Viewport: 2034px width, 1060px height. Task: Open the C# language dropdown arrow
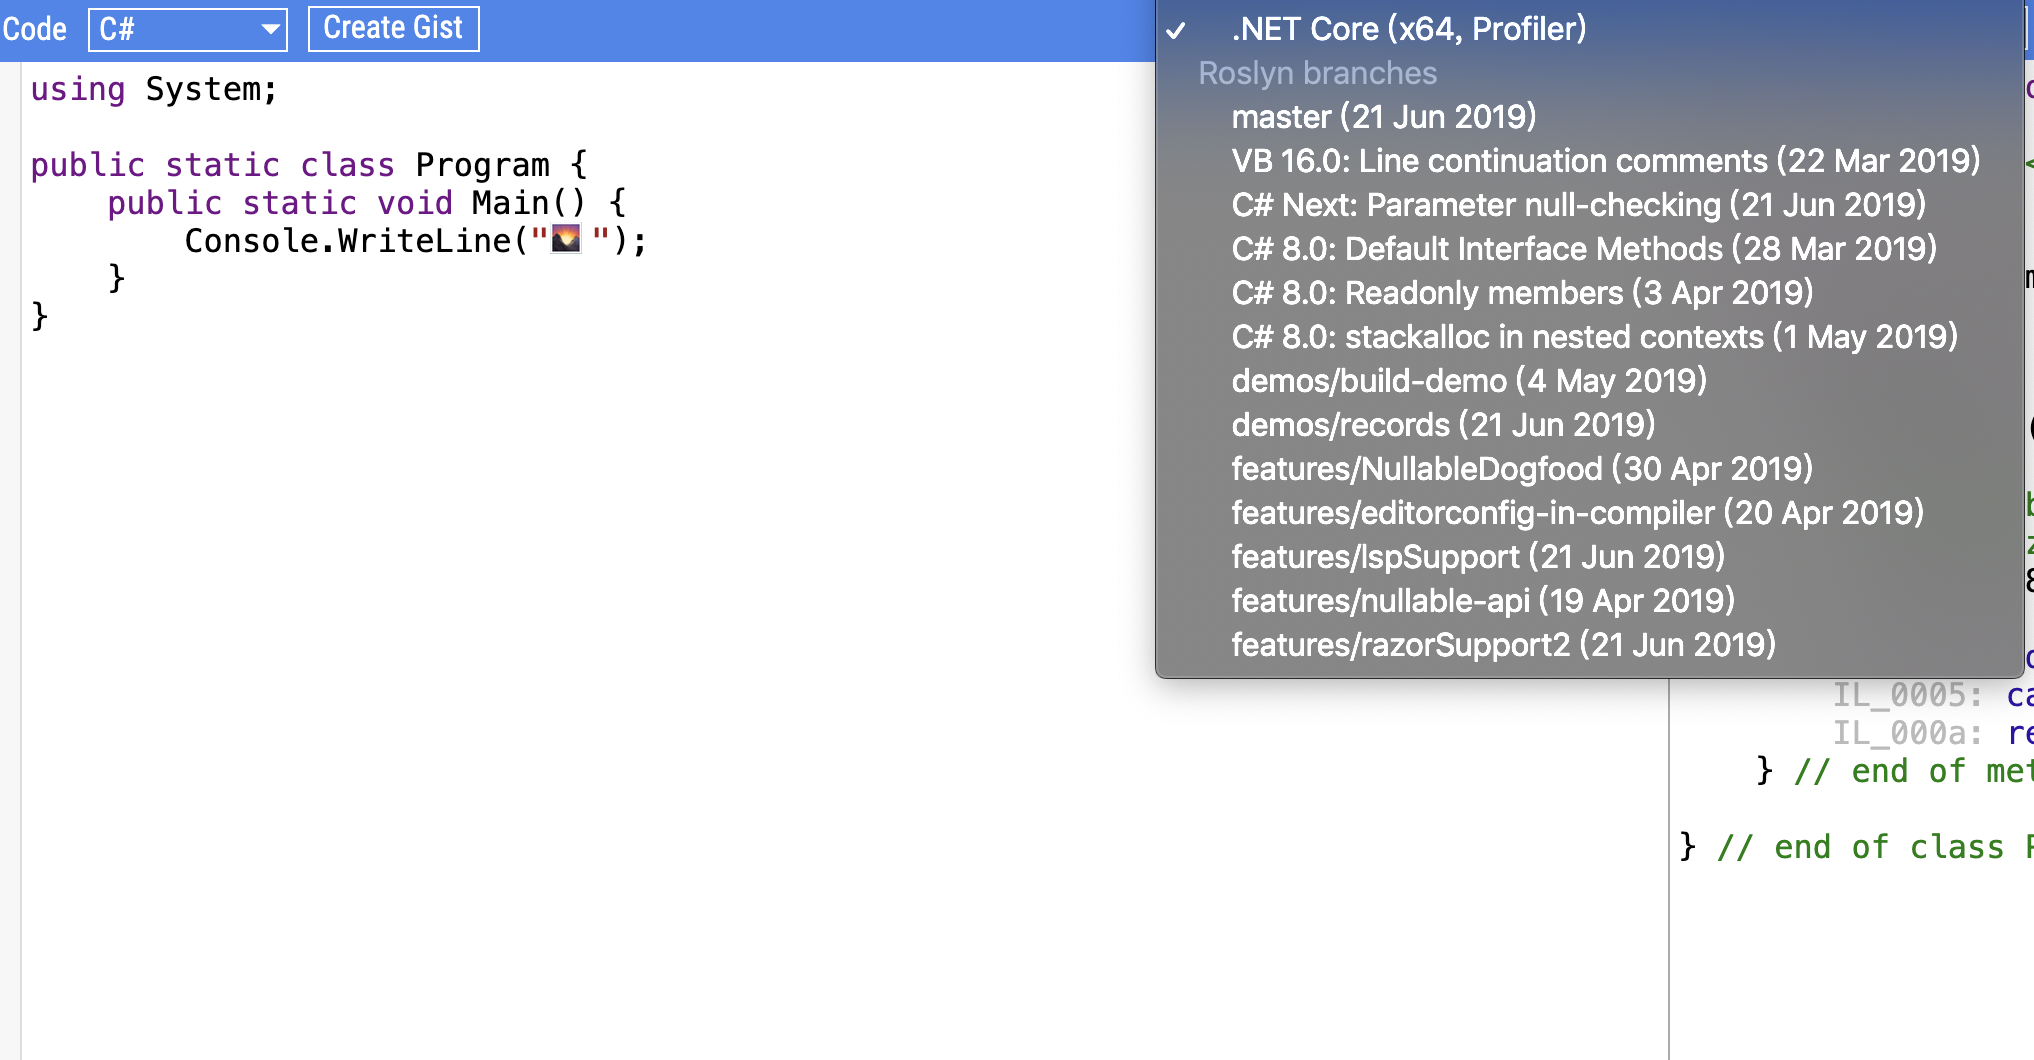point(269,29)
